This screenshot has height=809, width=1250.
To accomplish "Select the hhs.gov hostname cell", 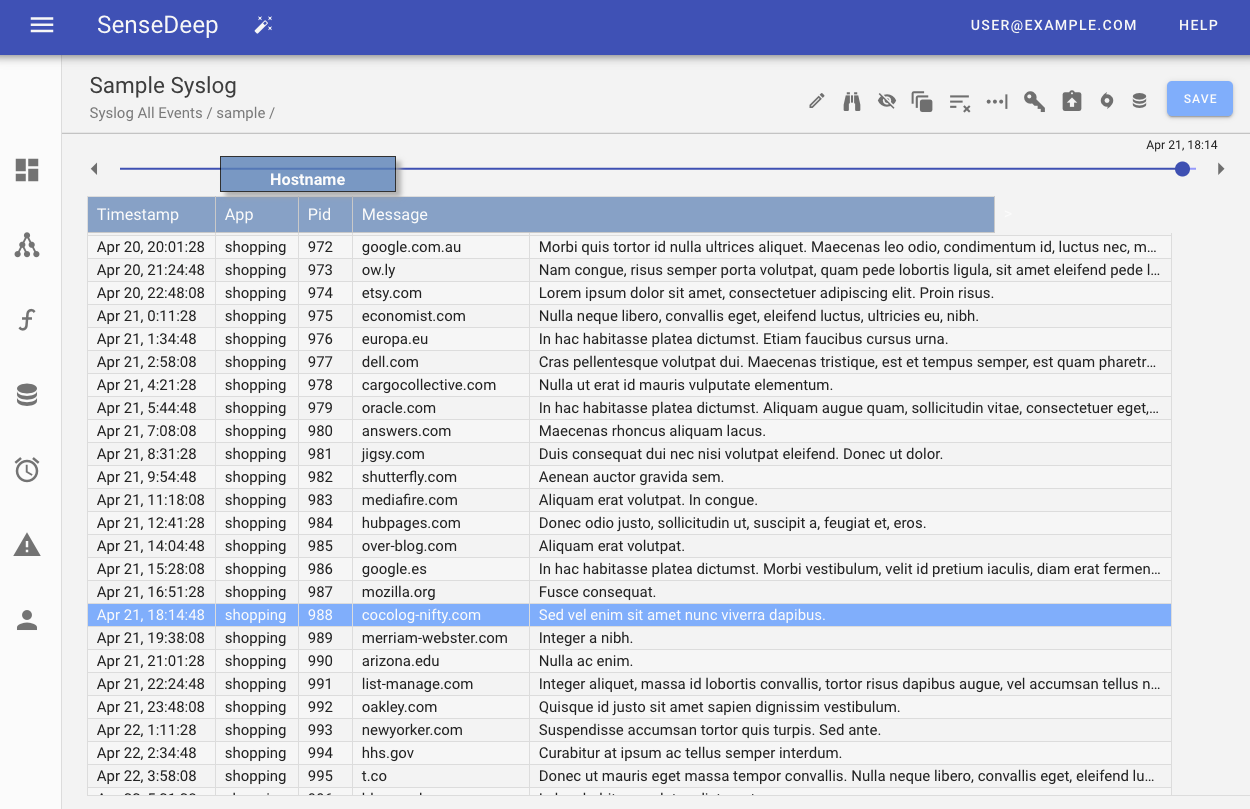I will 441,753.
